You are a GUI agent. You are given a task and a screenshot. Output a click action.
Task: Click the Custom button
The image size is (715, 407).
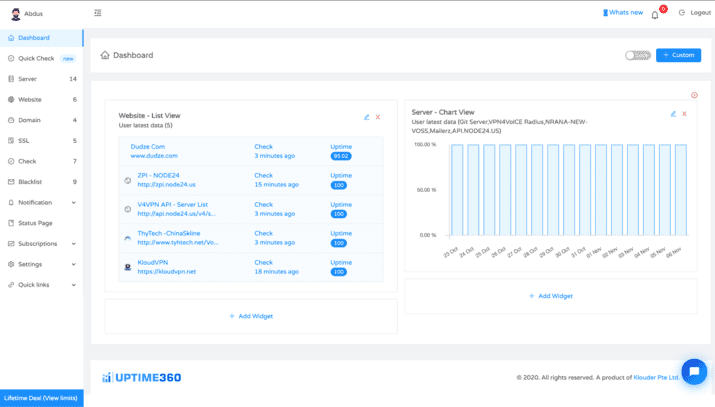pos(678,55)
